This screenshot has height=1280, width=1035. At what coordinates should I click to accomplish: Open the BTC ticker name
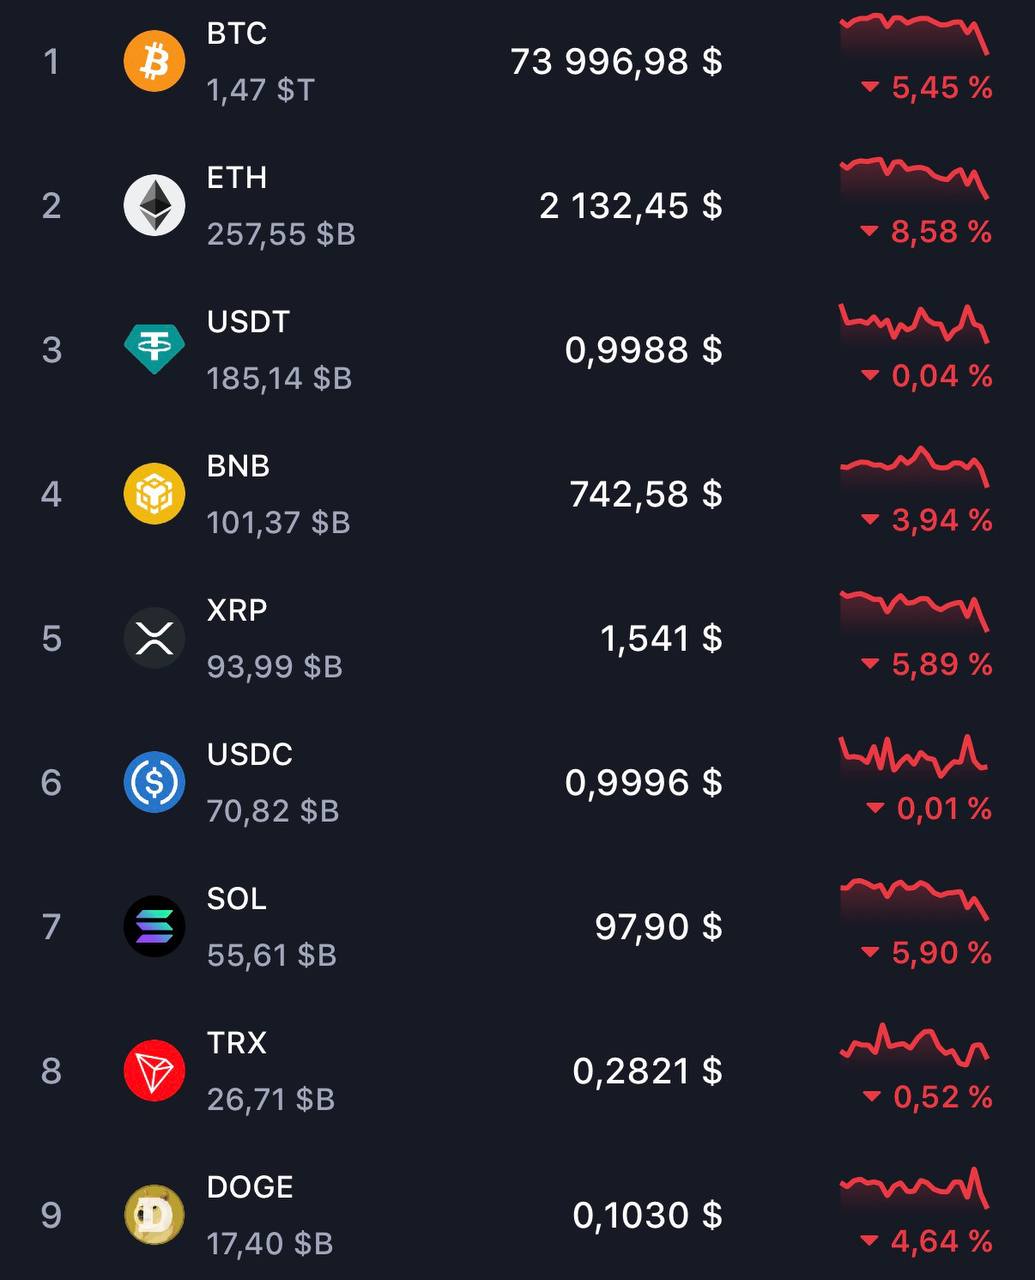(x=237, y=34)
